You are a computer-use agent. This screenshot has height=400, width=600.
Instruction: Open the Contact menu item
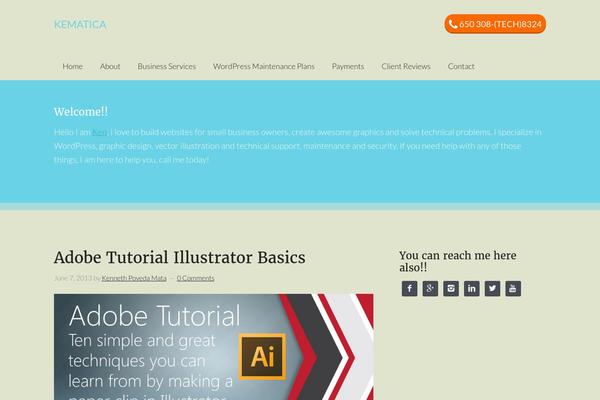[461, 66]
